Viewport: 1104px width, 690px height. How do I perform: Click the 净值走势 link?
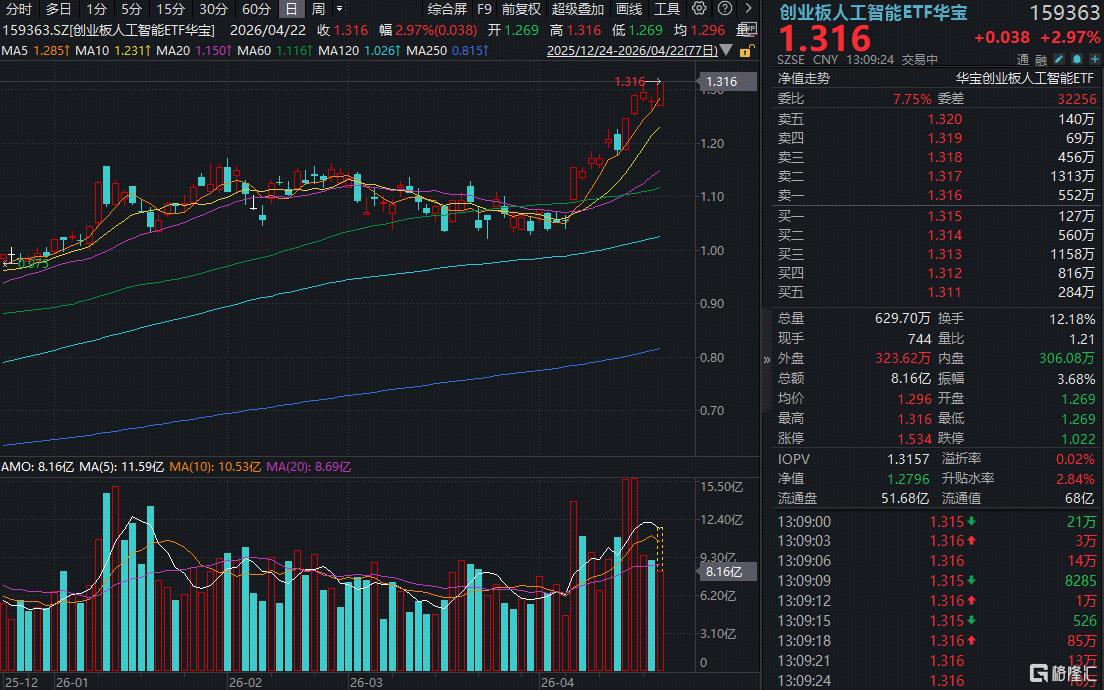(x=803, y=79)
